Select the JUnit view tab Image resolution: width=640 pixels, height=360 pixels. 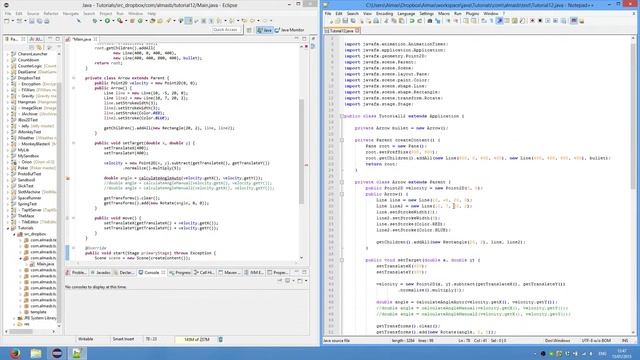point(37,39)
